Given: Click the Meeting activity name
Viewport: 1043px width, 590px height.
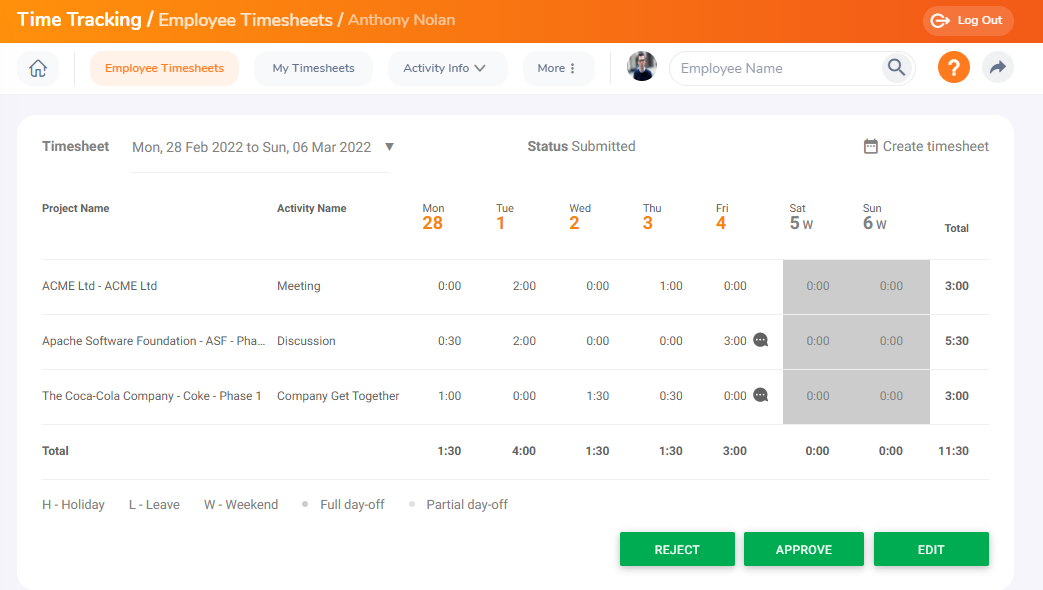Looking at the screenshot, I should (x=299, y=286).
